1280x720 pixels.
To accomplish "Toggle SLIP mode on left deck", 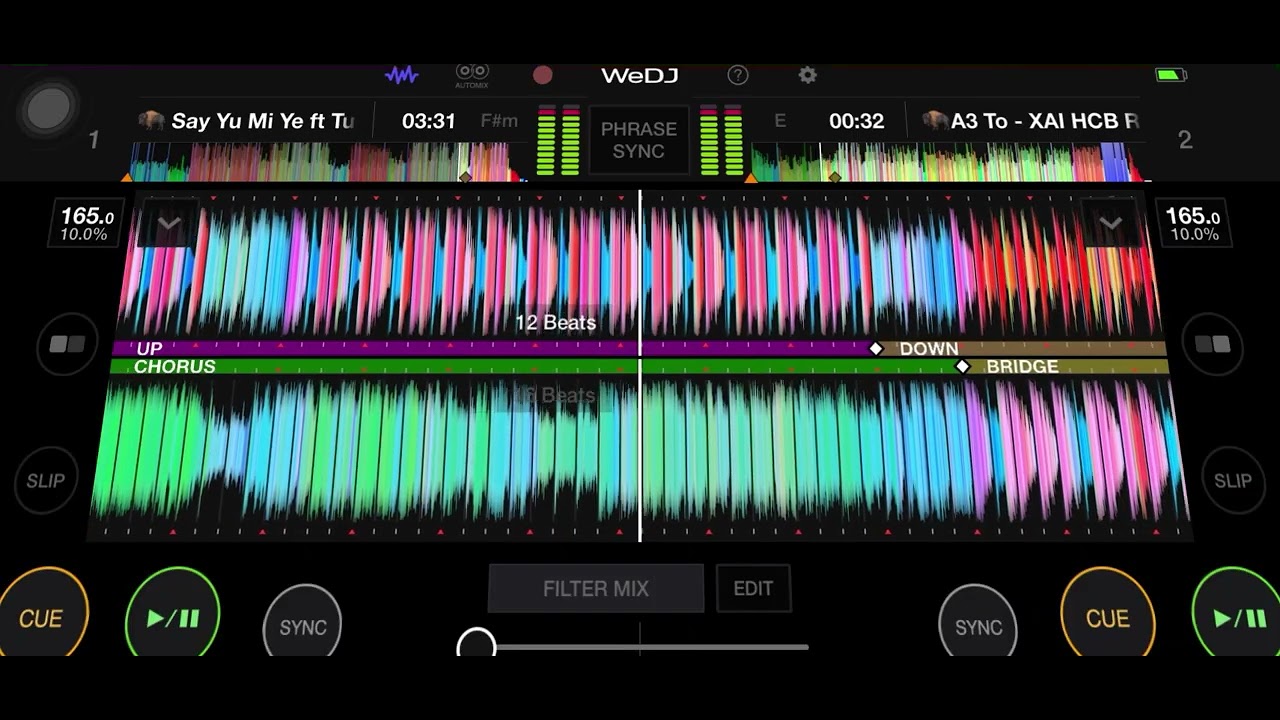I will click(x=46, y=481).
